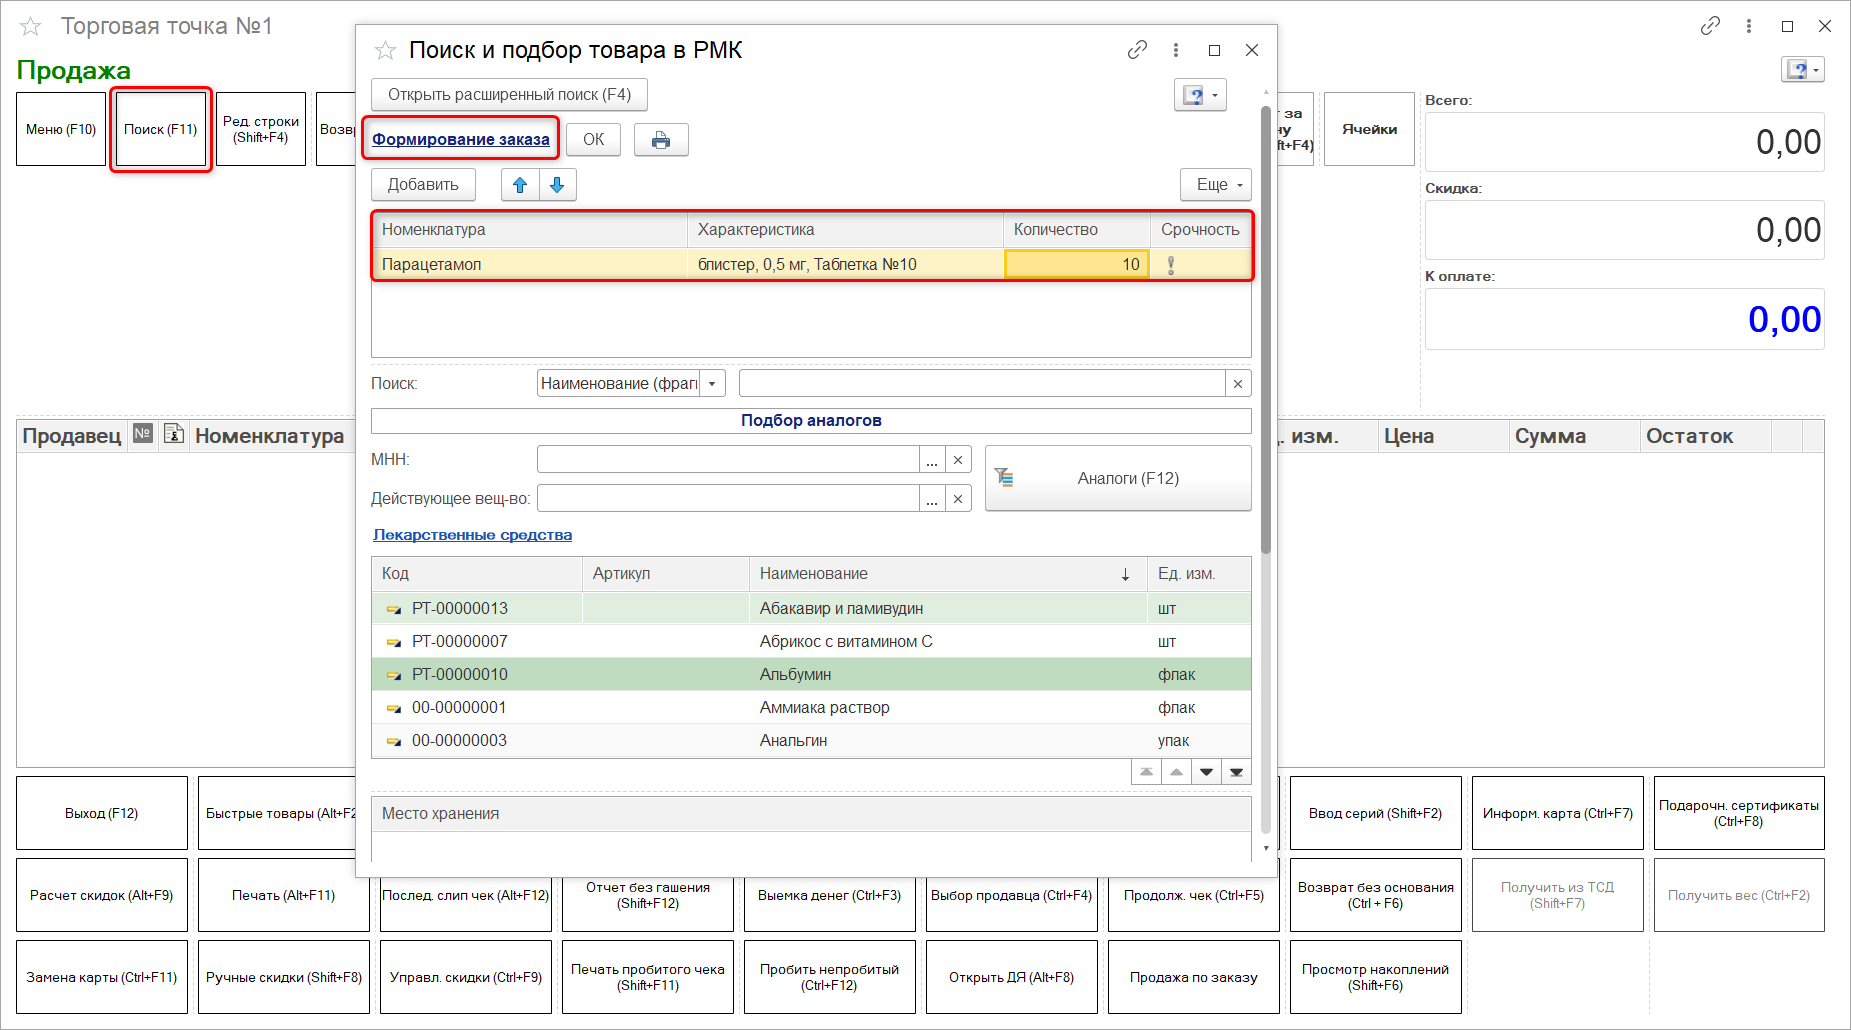This screenshot has height=1030, width=1851.
Task: Expand the Еще dropdown menu
Action: (1216, 185)
